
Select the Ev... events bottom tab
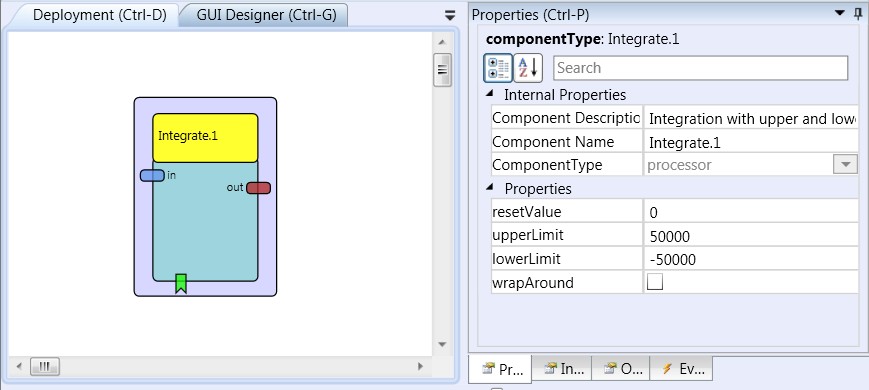pyautogui.click(x=681, y=368)
